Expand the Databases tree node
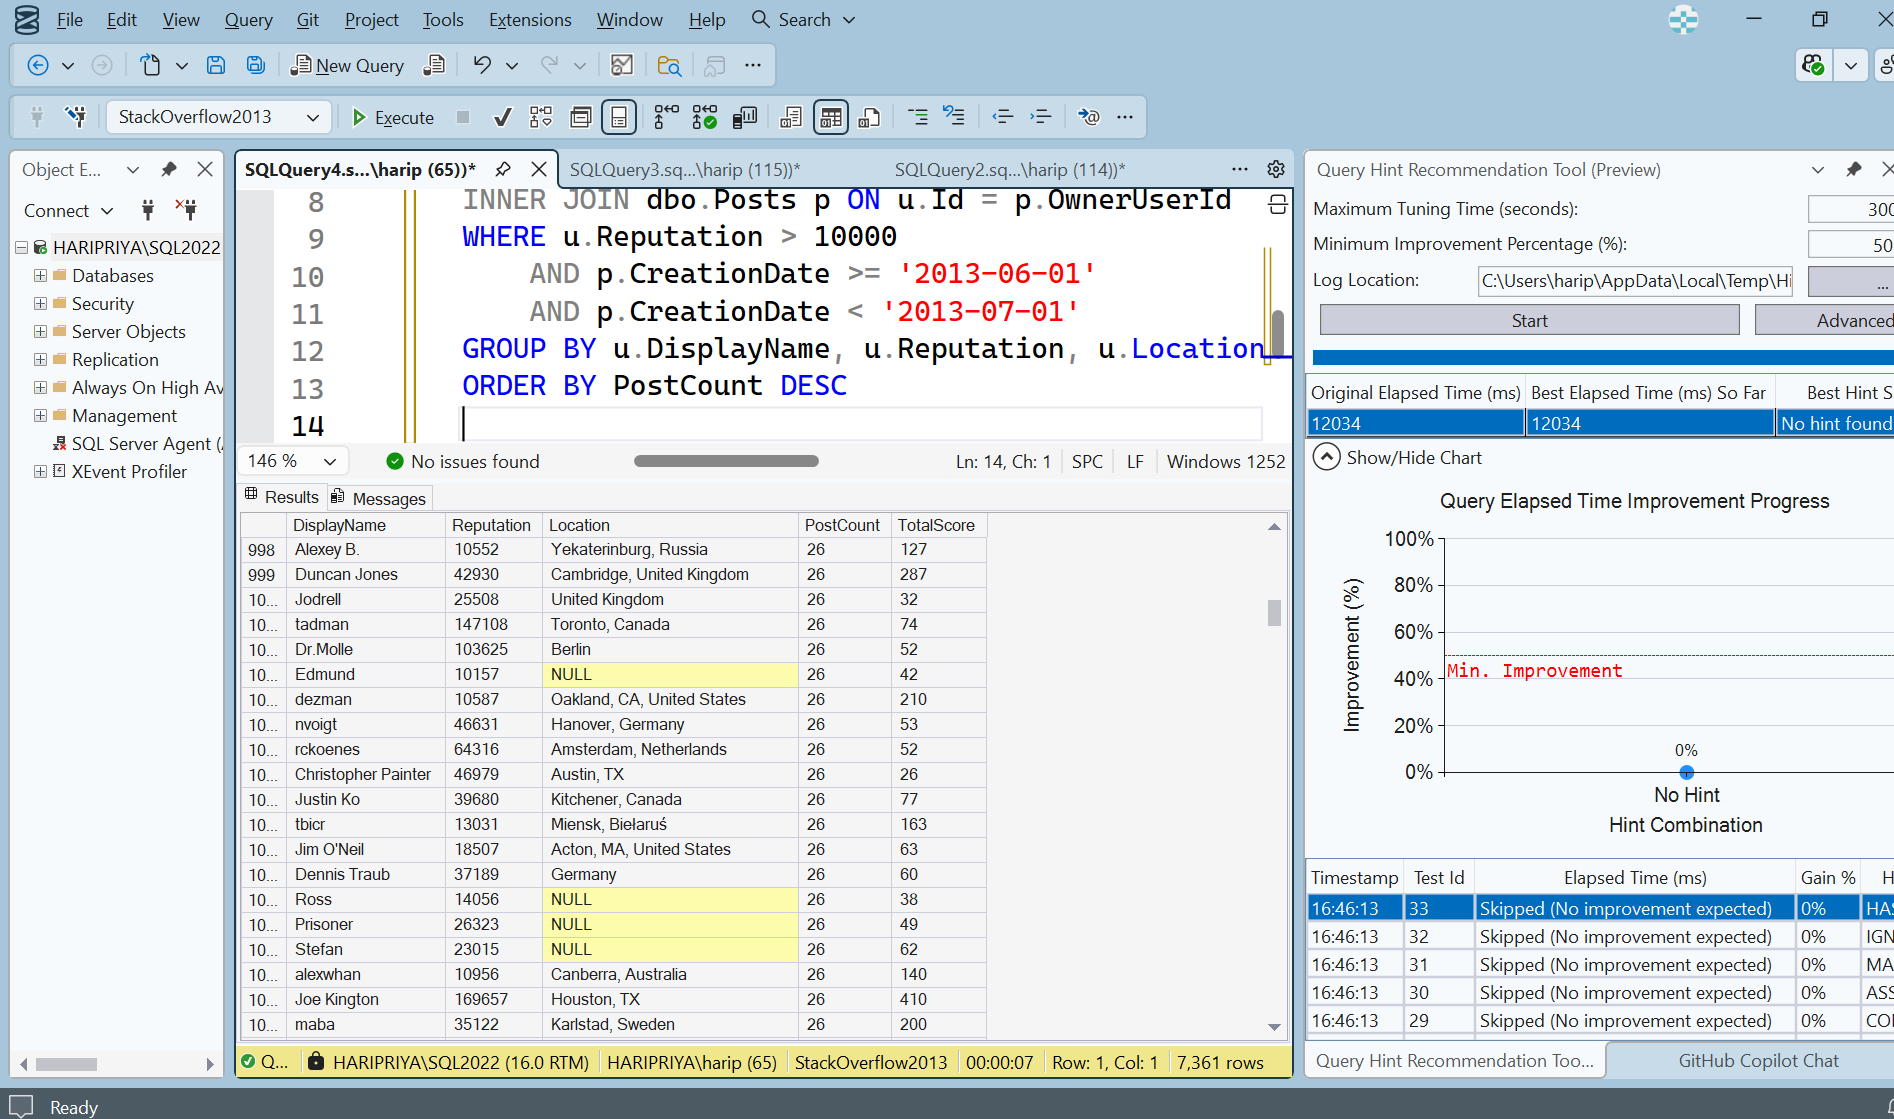Screen dimensions: 1894x1119 pos(40,275)
